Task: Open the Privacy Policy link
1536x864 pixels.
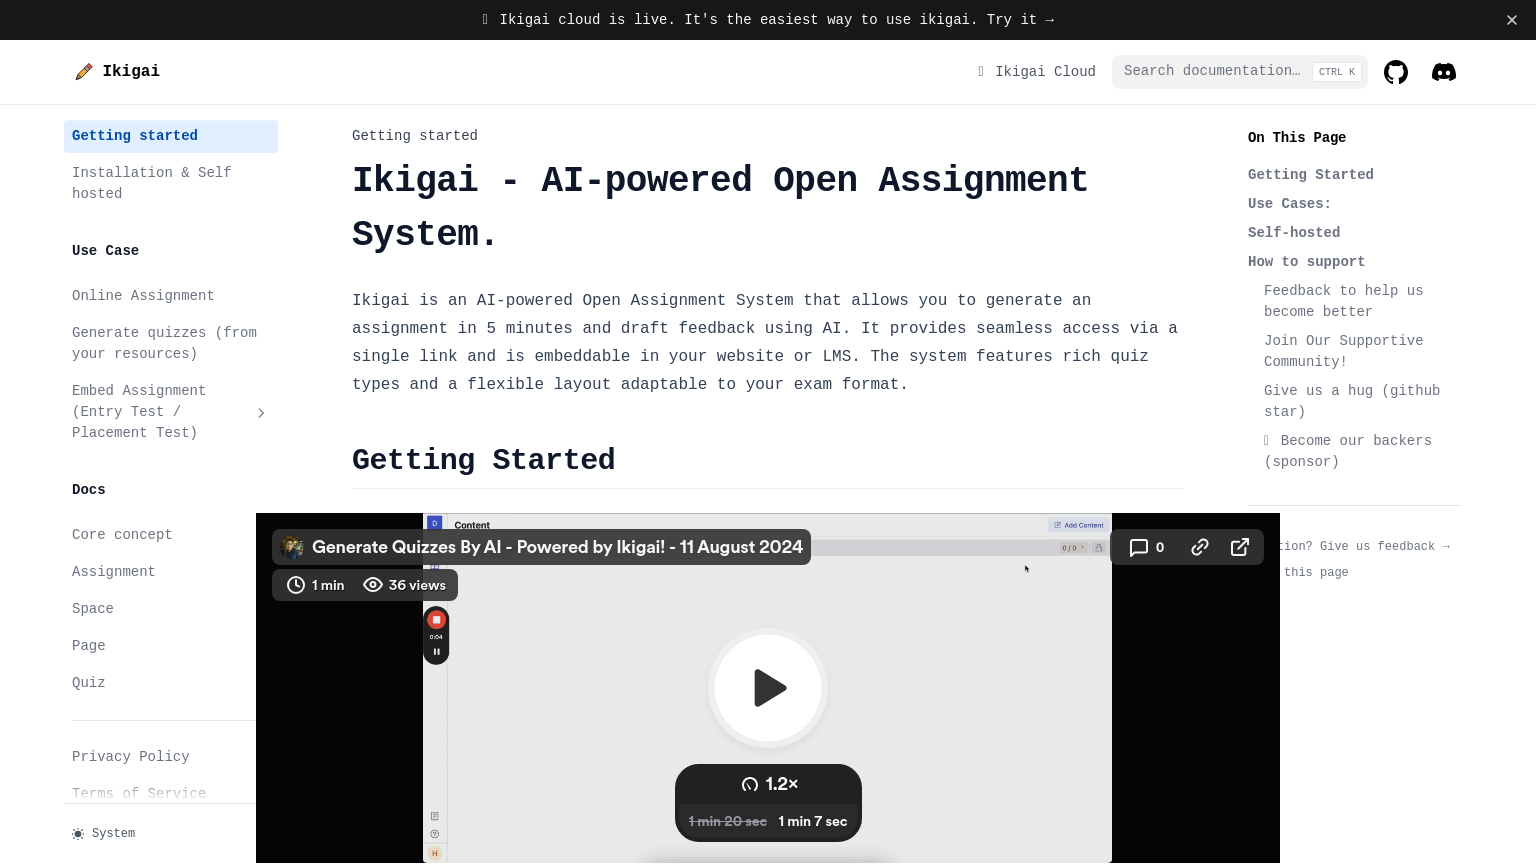Action: click(x=130, y=757)
